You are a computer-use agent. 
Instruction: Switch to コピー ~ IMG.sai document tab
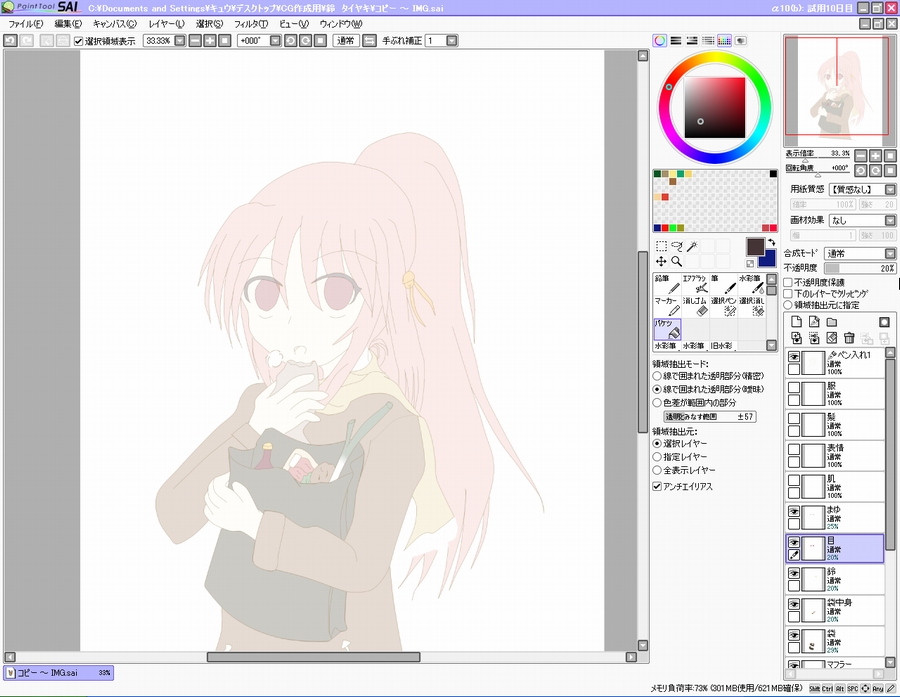tap(59, 672)
